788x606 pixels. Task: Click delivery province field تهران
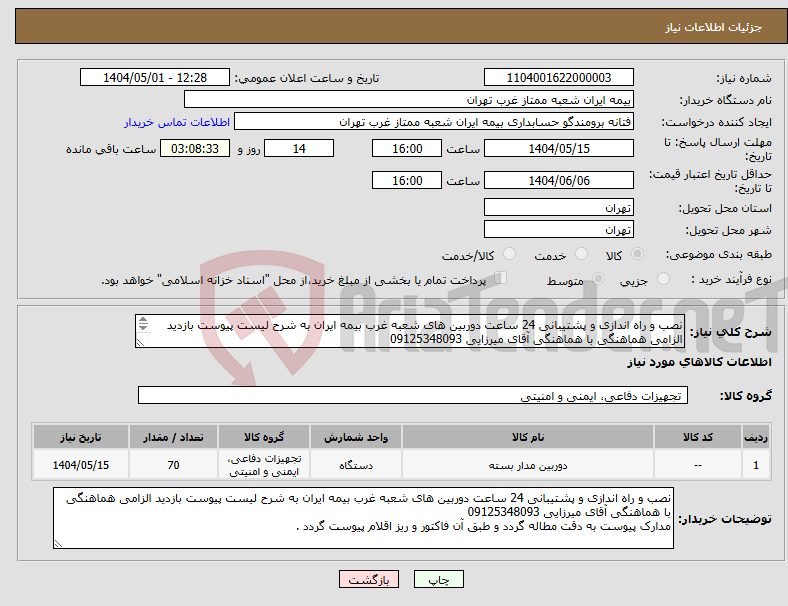pos(559,207)
